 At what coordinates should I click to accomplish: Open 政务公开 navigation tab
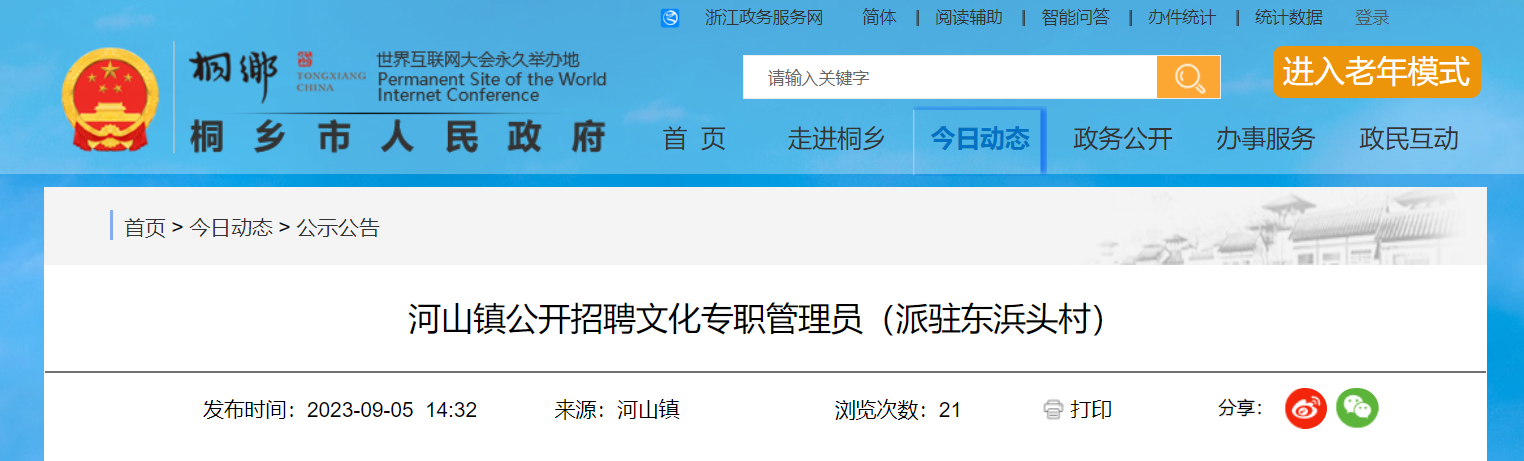(1123, 139)
